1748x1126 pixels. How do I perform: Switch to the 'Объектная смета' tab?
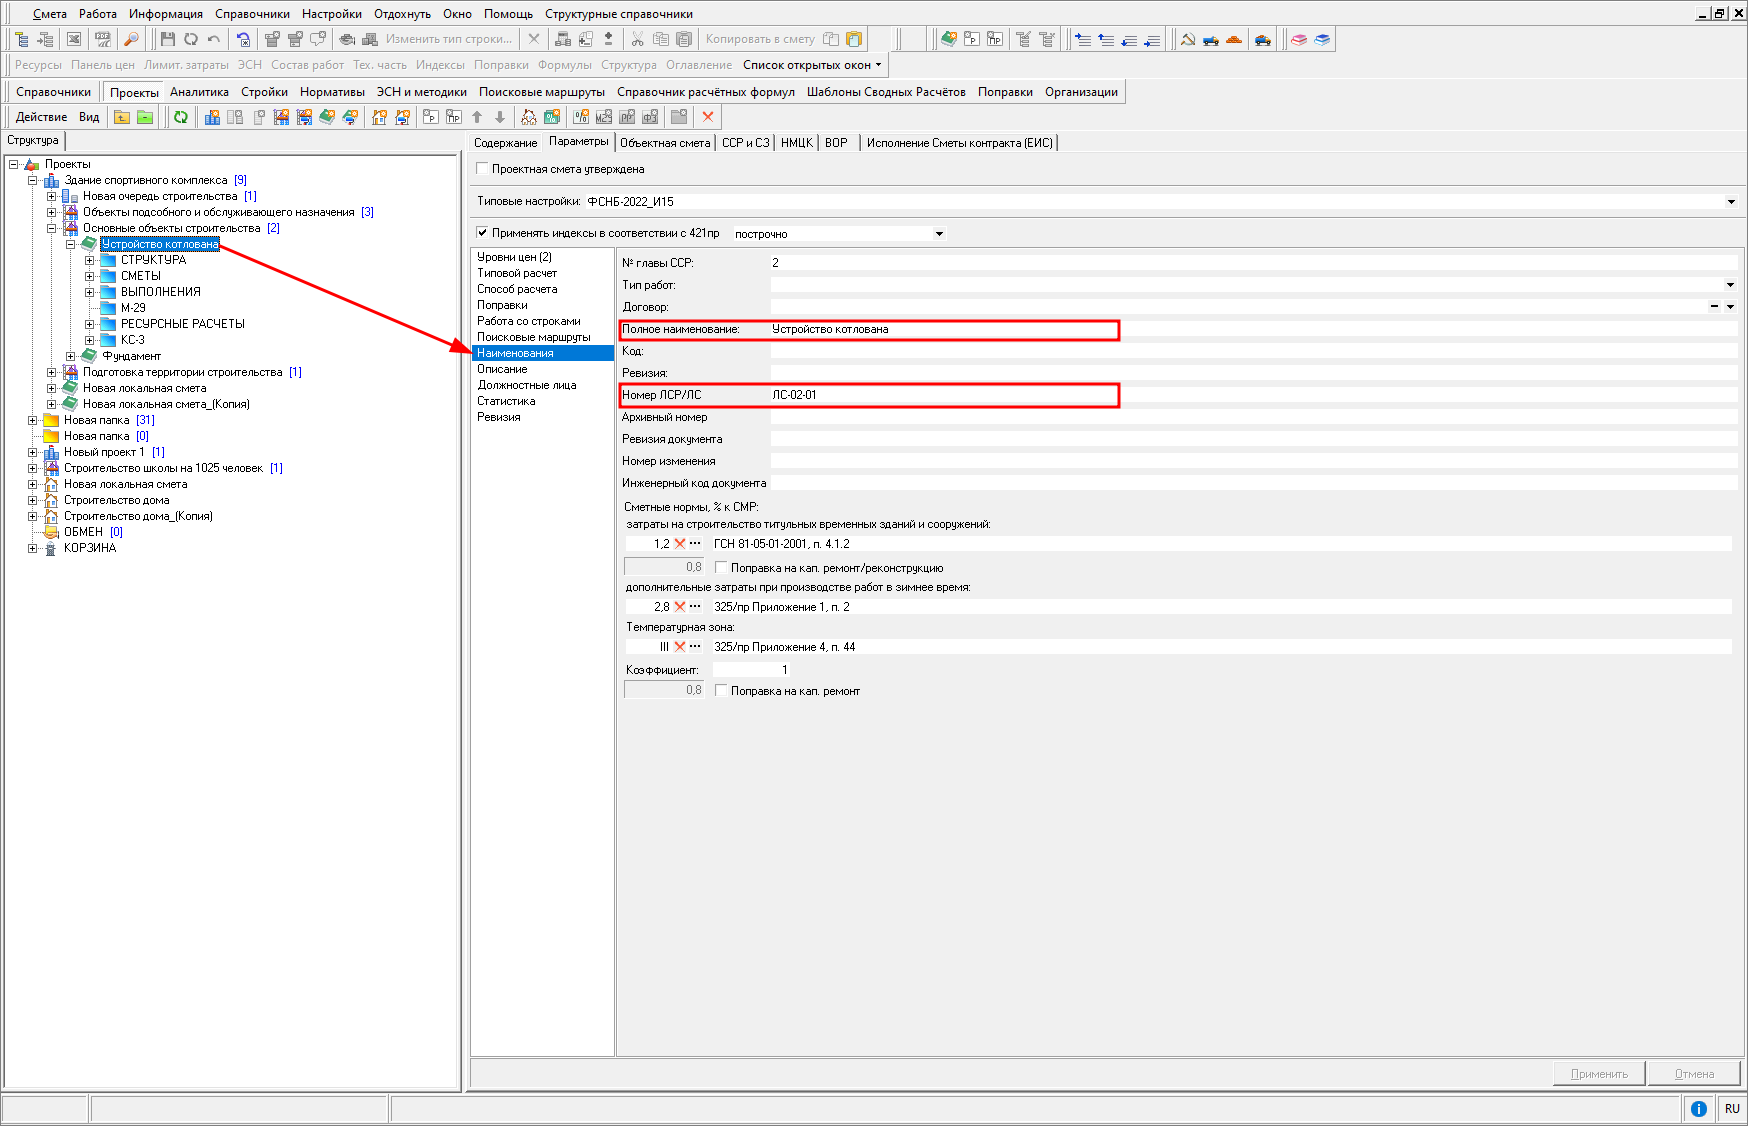(x=664, y=143)
